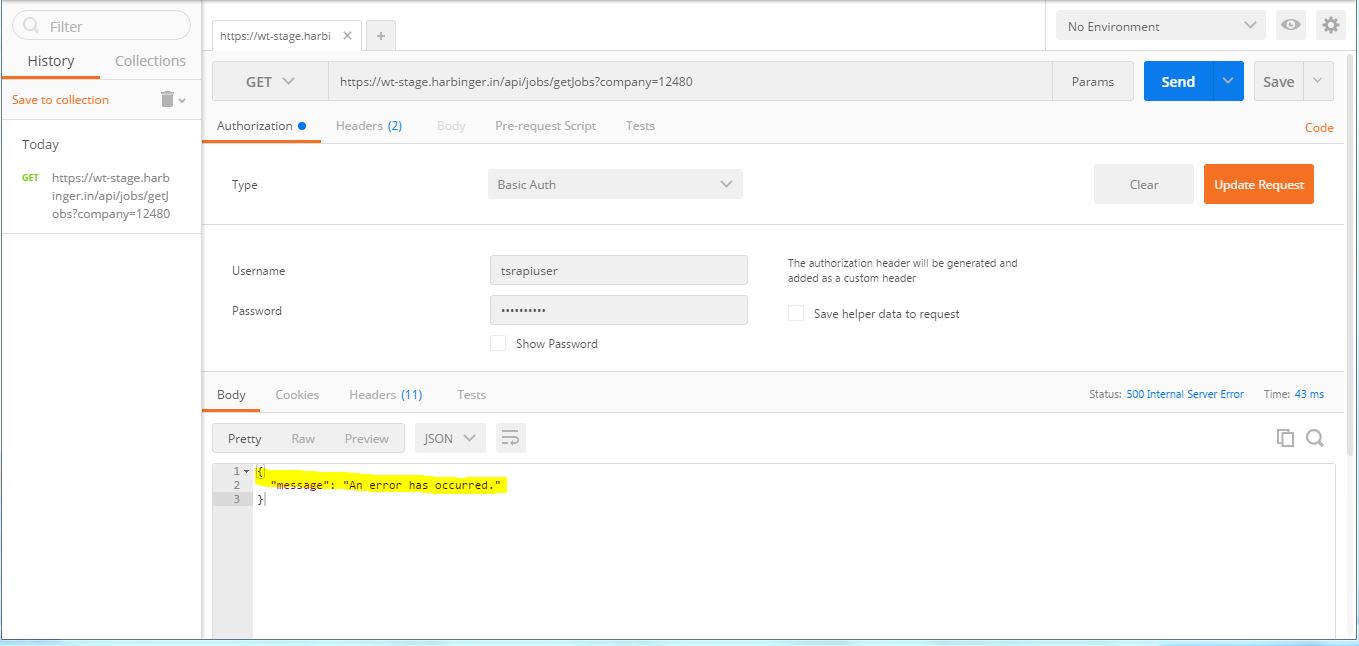Open the No Environment dropdown
This screenshot has width=1359, height=646.
point(1160,26)
